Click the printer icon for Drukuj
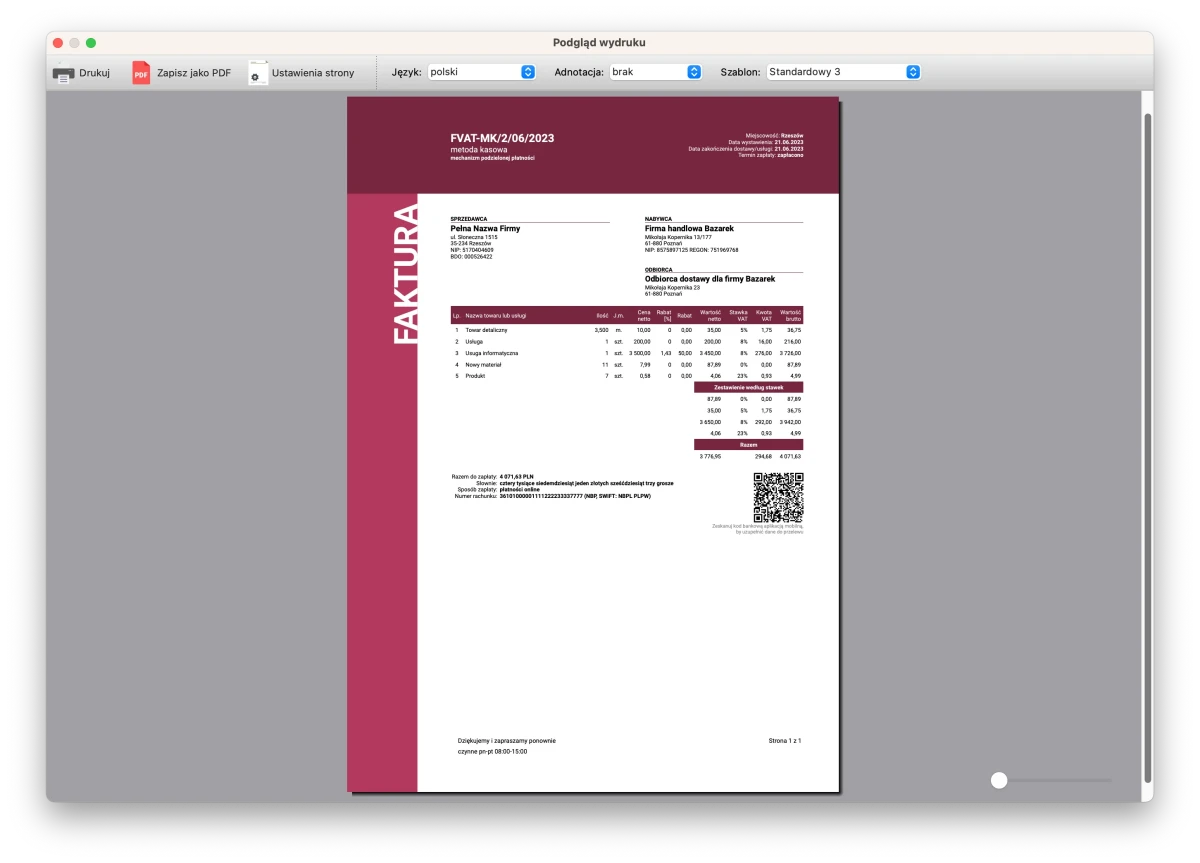The height and width of the screenshot is (863, 1200). point(63,73)
